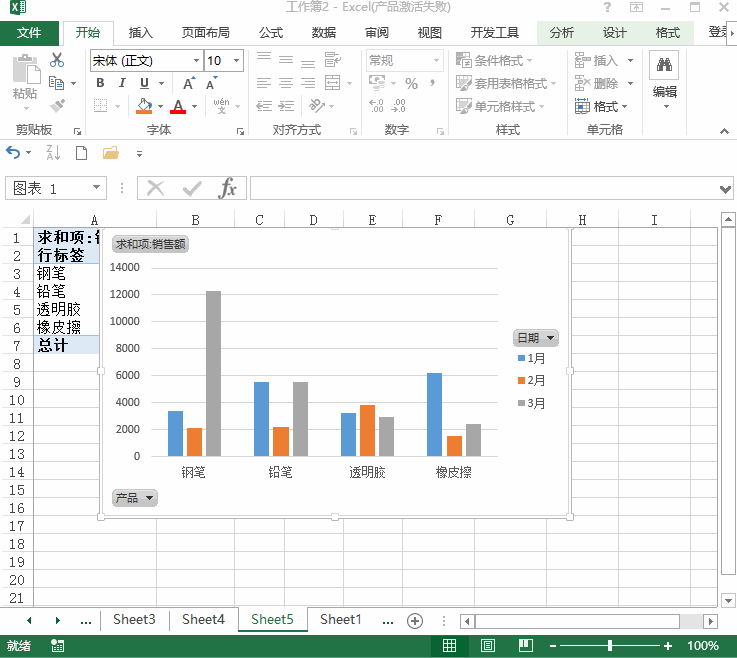Click the comma style icon
The width and height of the screenshot is (737, 658).
click(x=432, y=83)
